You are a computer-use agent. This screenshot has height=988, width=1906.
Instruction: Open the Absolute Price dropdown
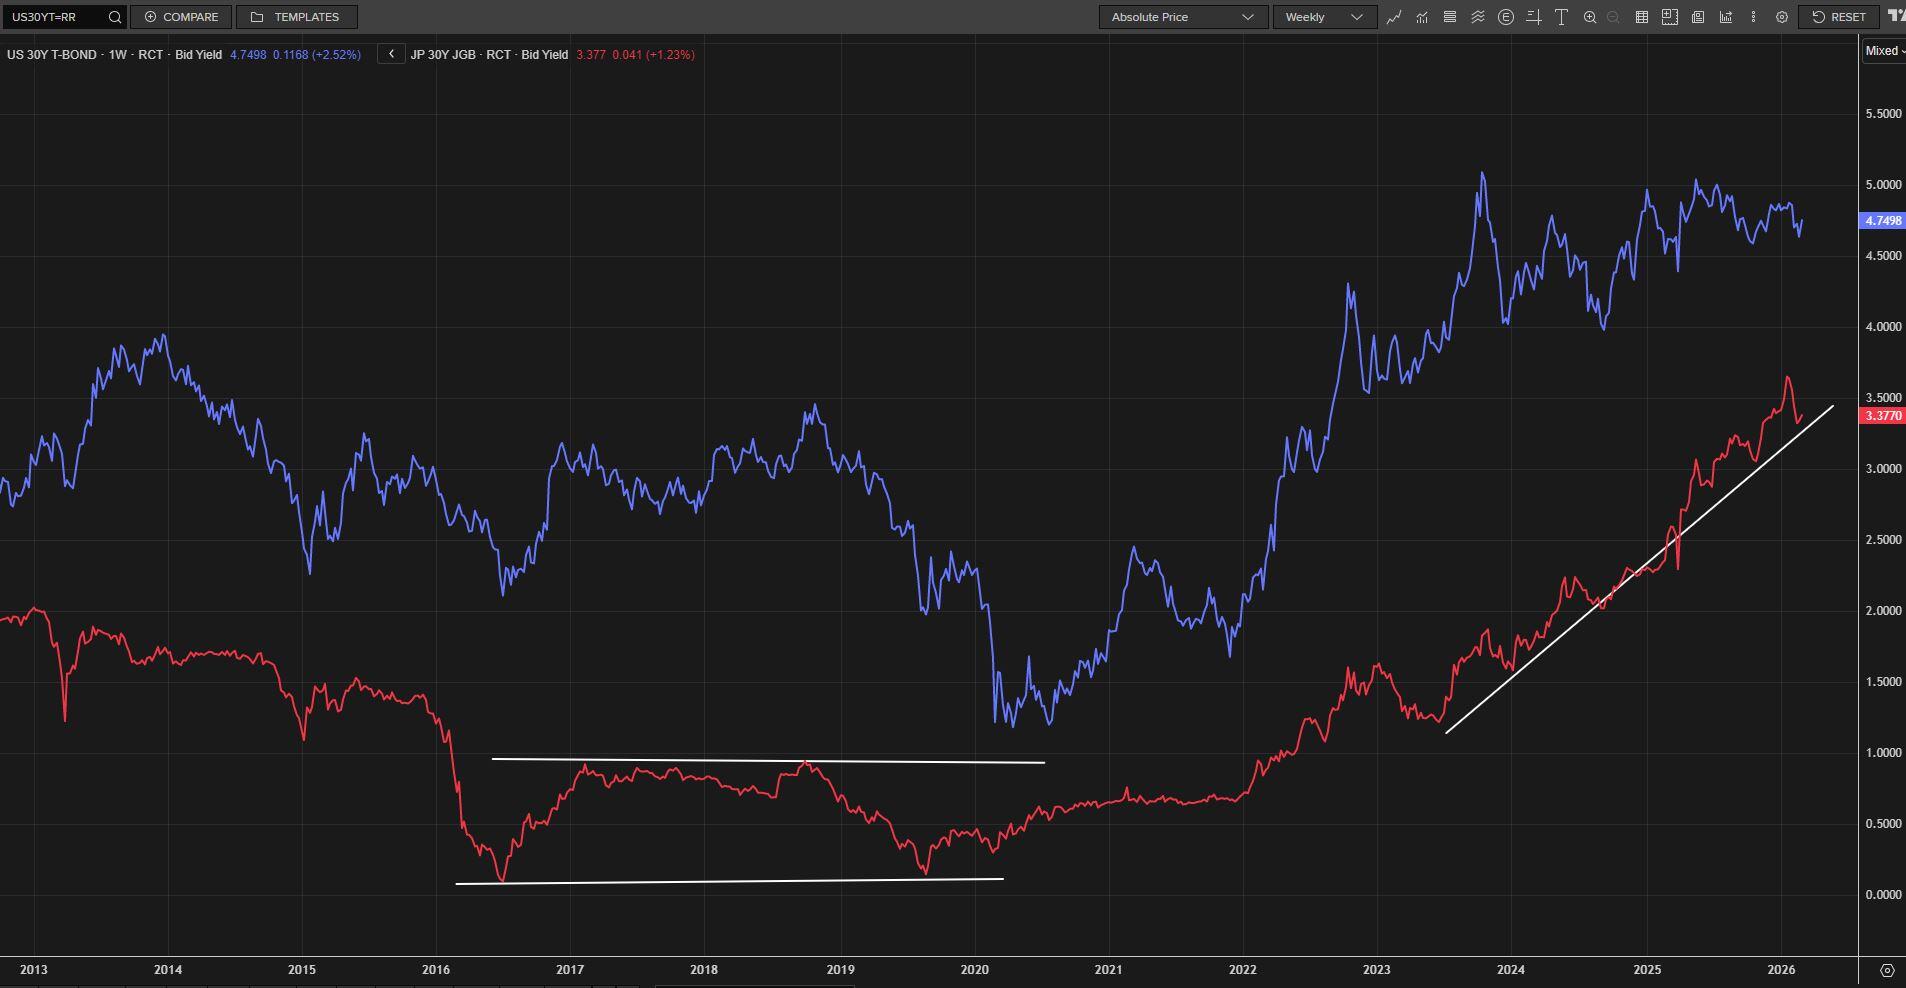pos(1183,17)
